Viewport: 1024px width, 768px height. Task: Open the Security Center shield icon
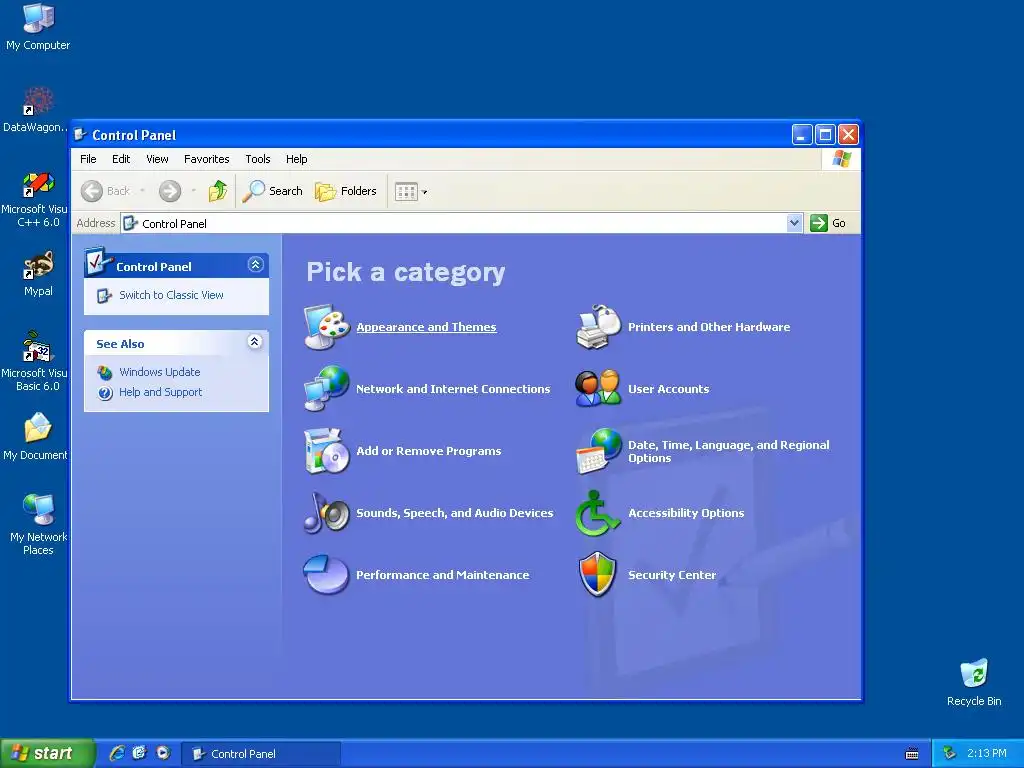598,575
